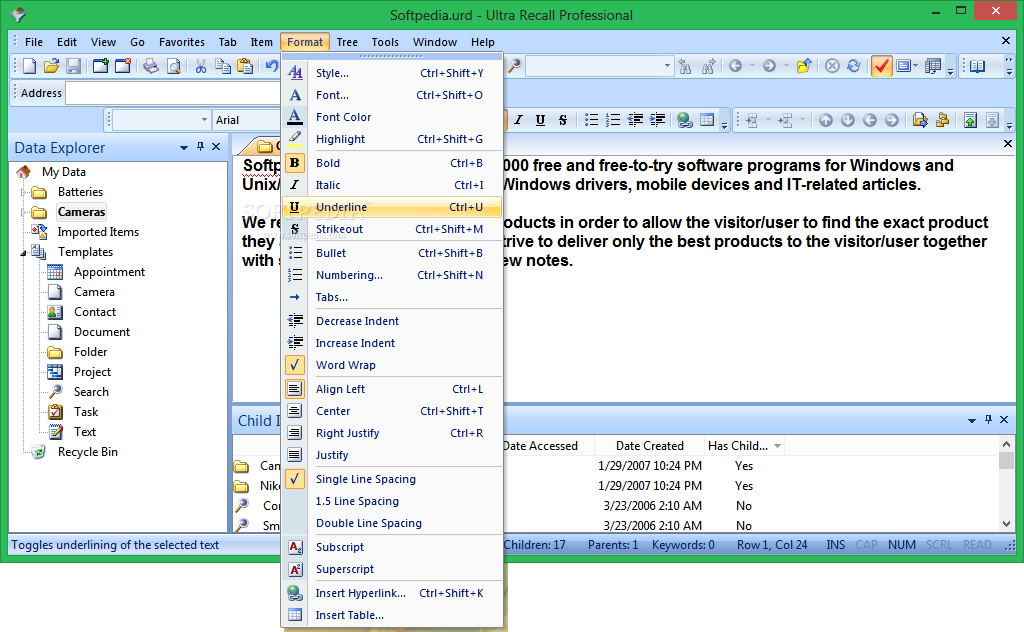This screenshot has width=1024, height=632.
Task: Click the hyperlink globe icon in formatting toolbar
Action: click(x=684, y=120)
